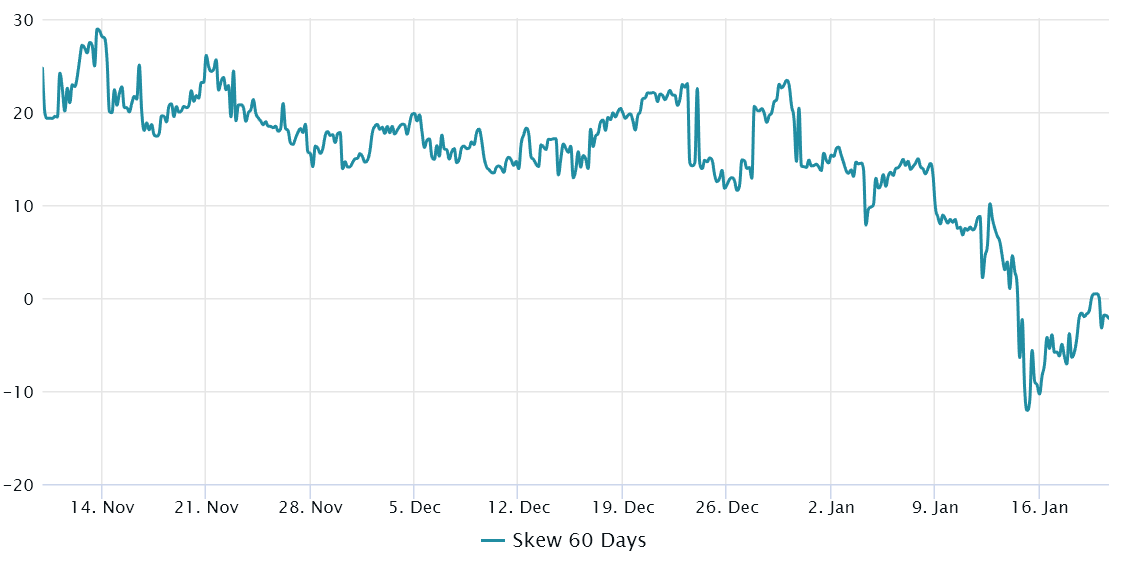Click the 20 y-axis label
Viewport: 1124px width, 567px height.
[23, 113]
